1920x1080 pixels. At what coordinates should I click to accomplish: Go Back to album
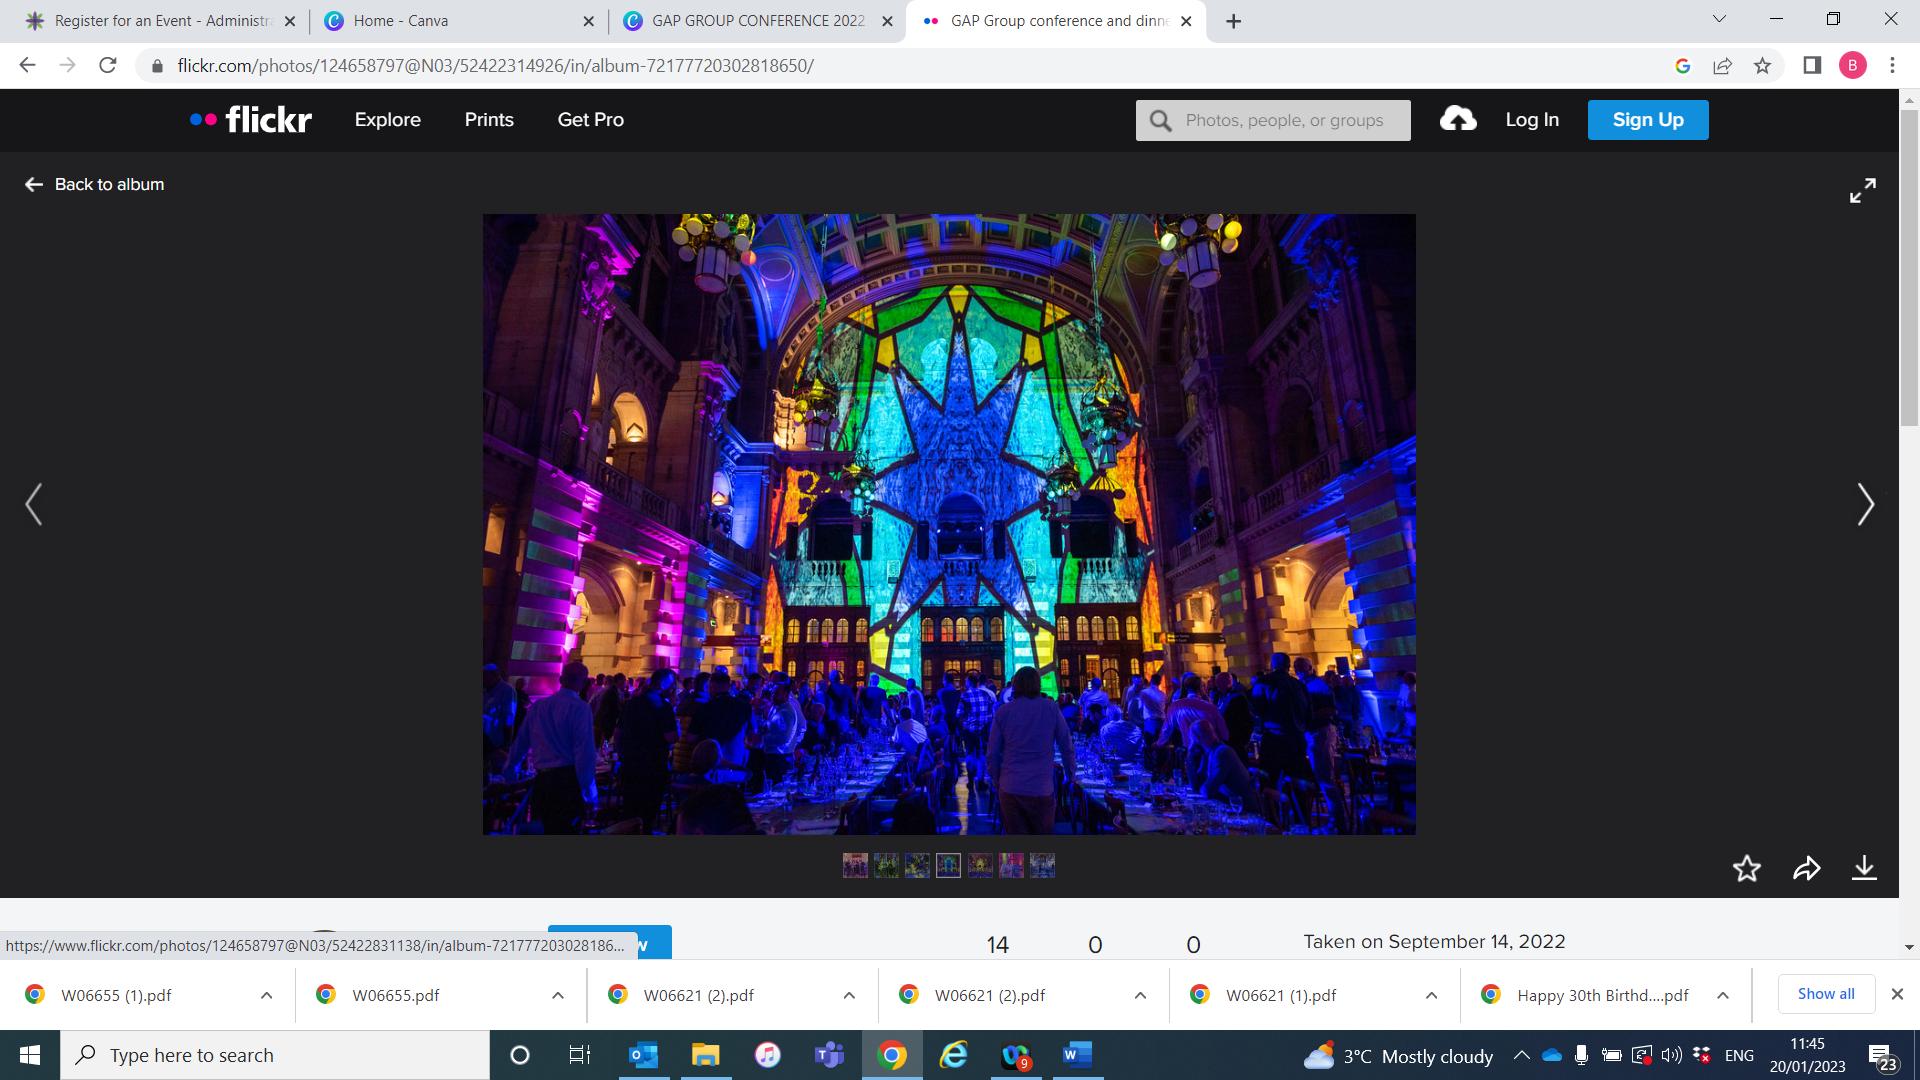[94, 184]
